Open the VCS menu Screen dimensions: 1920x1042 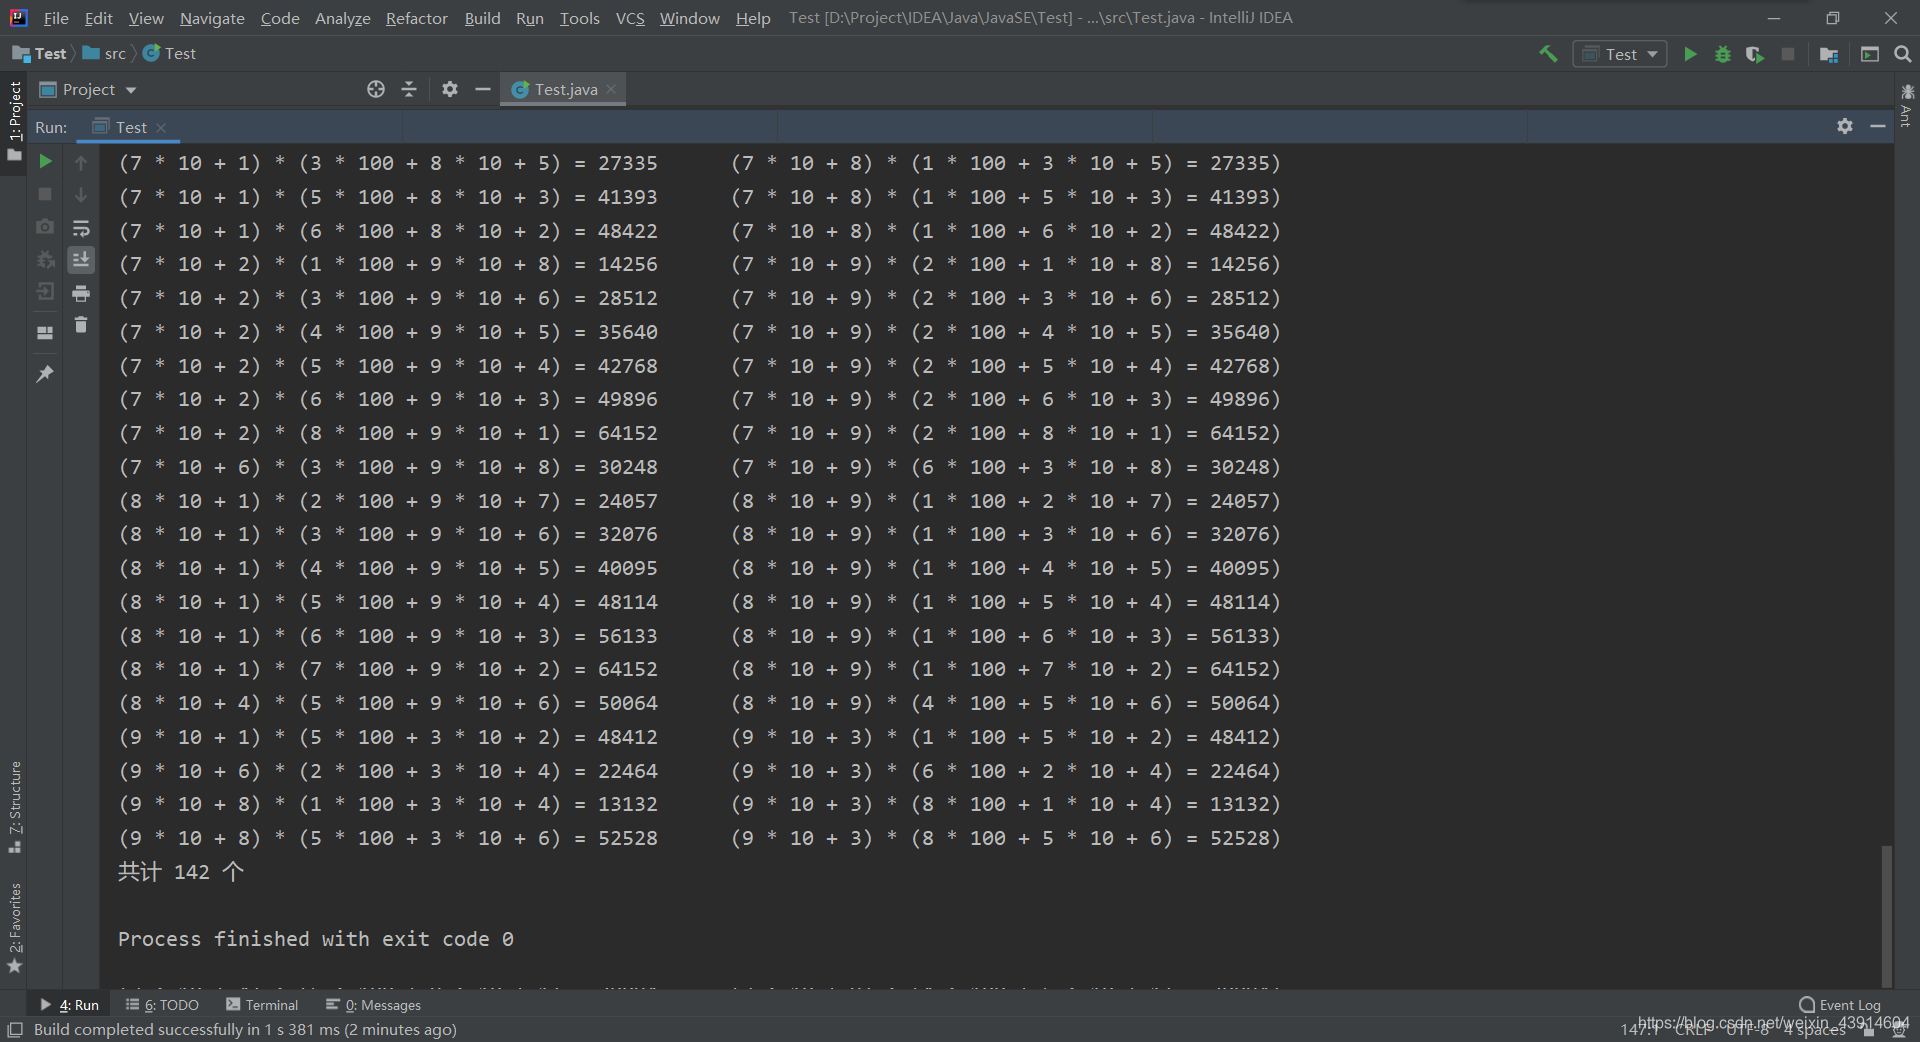pos(630,18)
